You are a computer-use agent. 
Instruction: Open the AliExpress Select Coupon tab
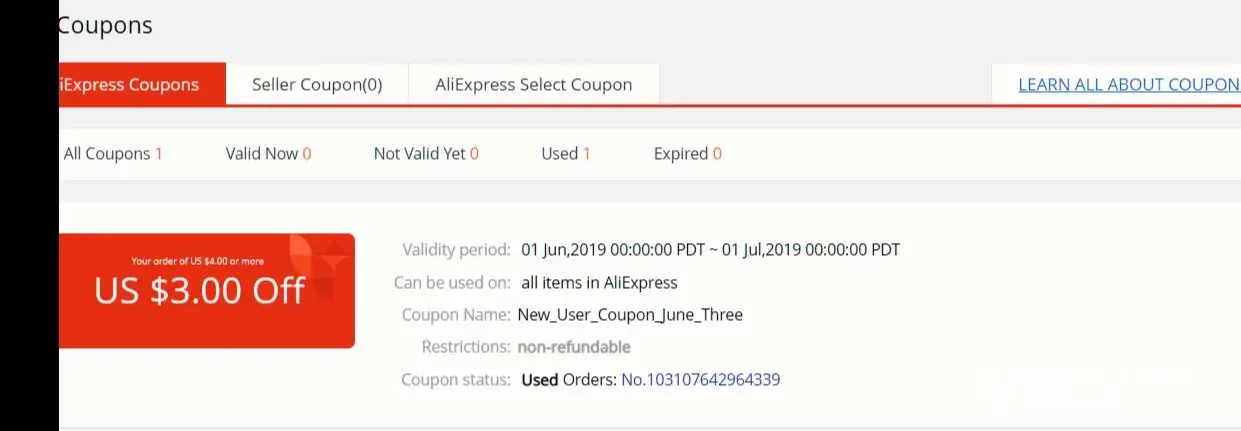[x=533, y=85]
